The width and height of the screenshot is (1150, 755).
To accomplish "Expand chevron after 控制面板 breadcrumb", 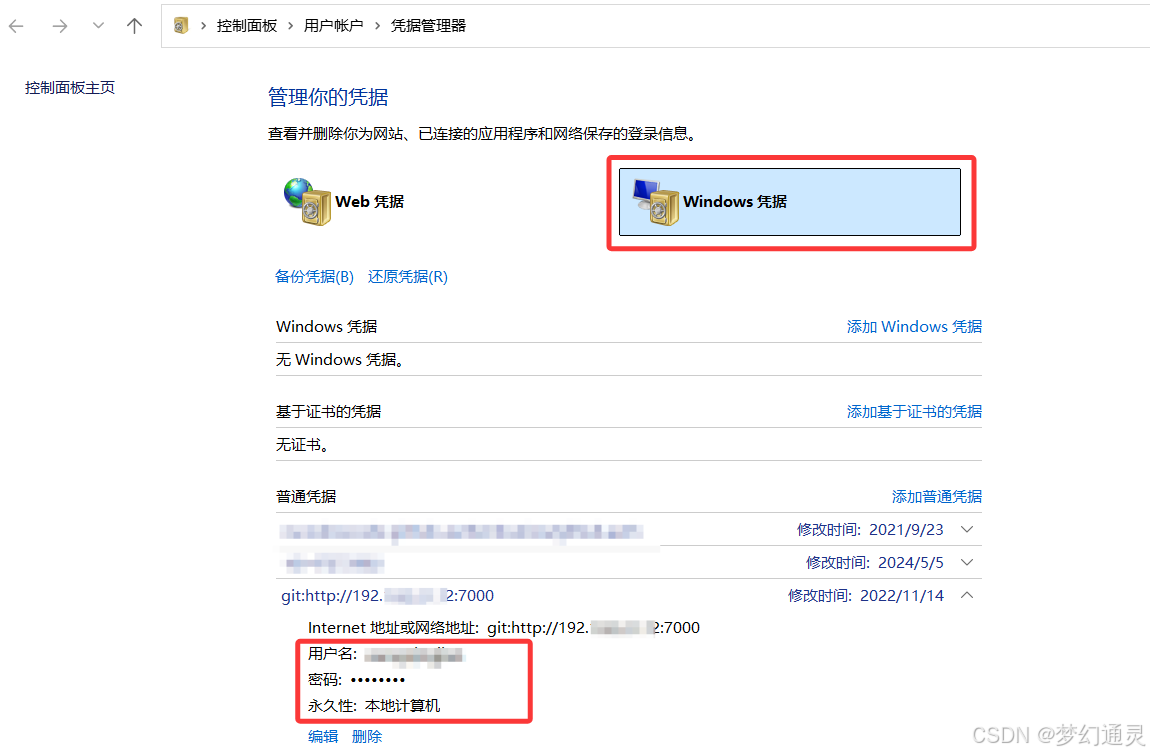I will (x=290, y=26).
